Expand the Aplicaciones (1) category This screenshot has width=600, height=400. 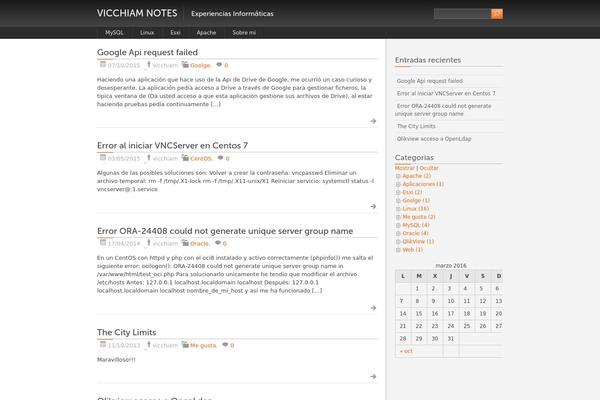tap(398, 184)
